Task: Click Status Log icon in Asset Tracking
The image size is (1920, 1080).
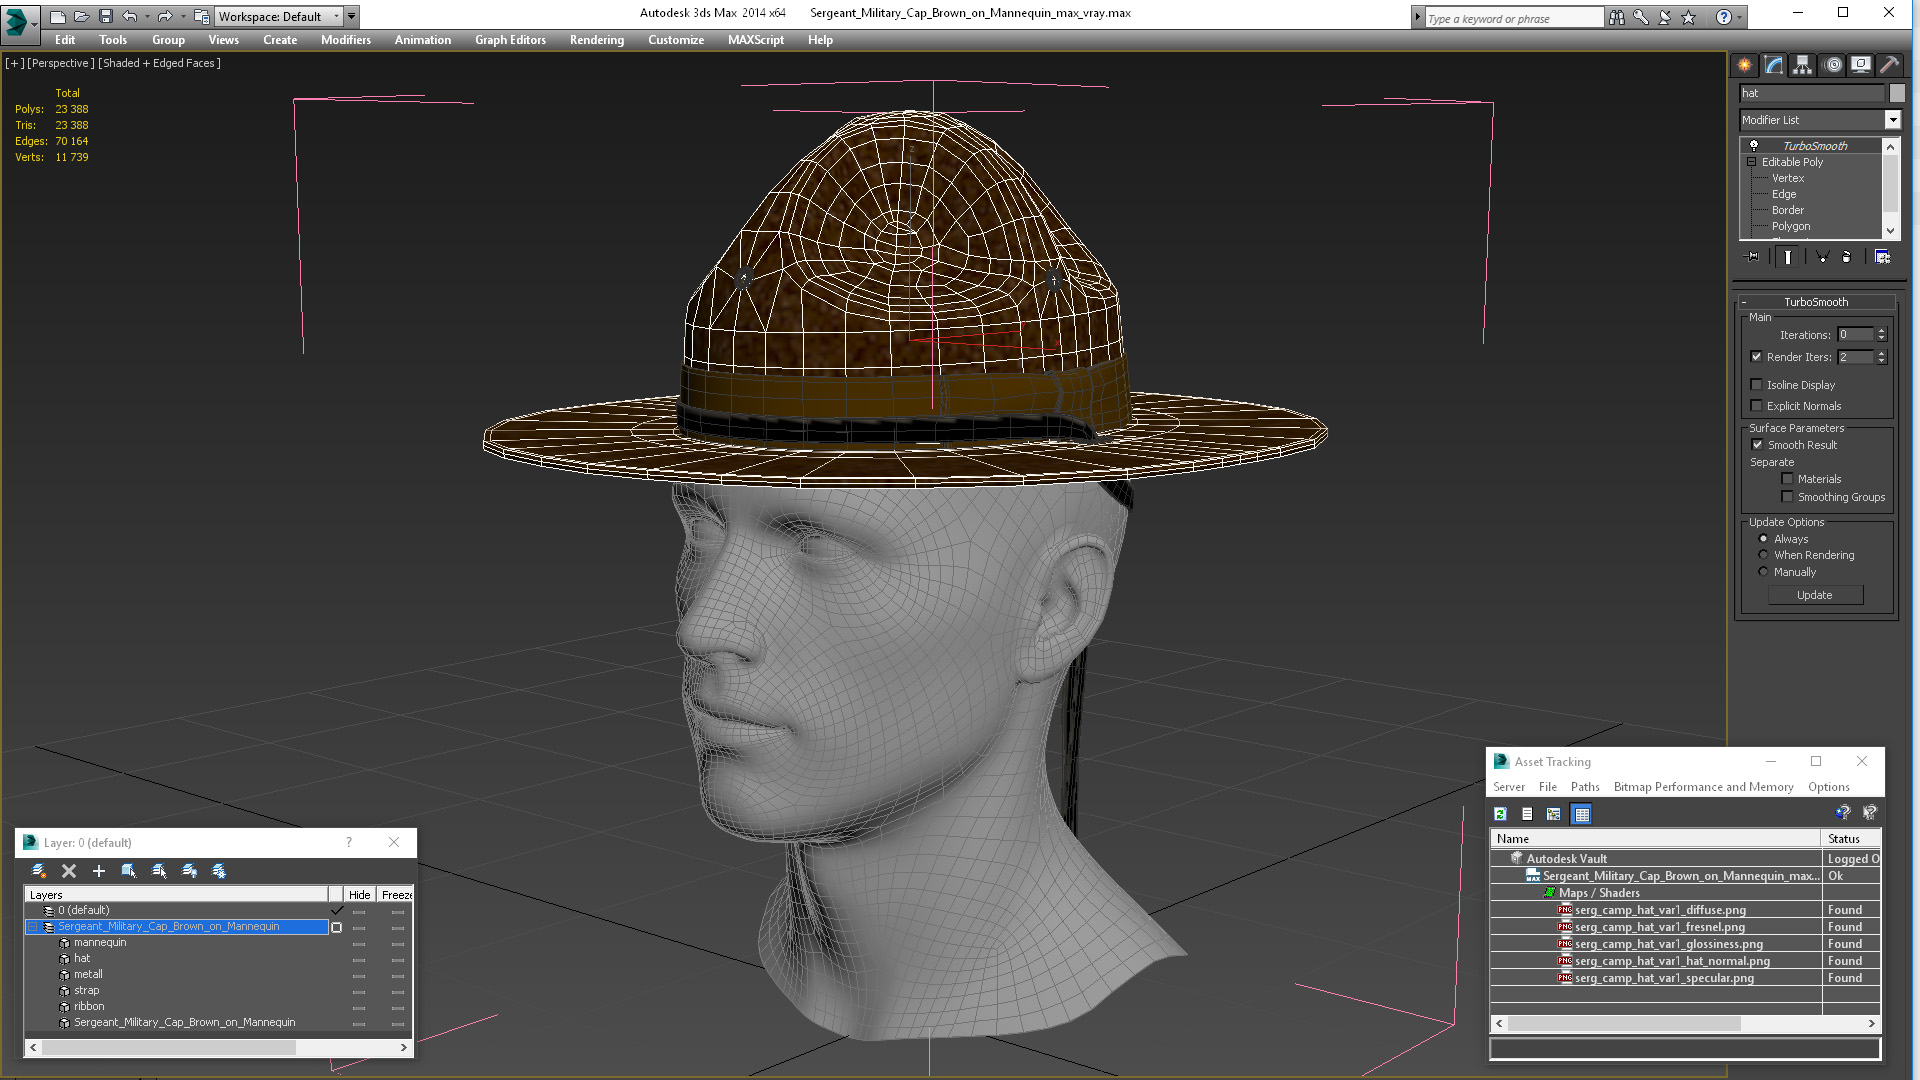Action: click(1527, 814)
